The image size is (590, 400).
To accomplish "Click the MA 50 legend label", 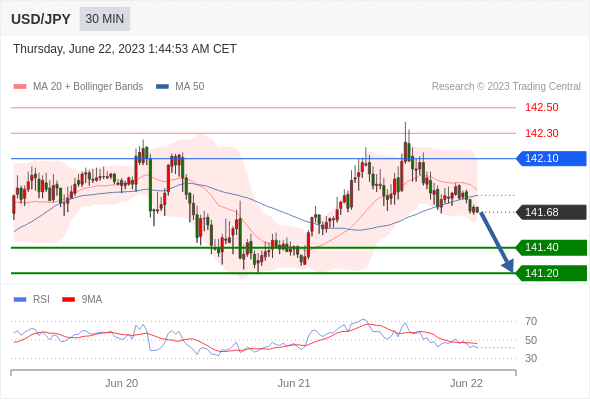I will point(190,87).
